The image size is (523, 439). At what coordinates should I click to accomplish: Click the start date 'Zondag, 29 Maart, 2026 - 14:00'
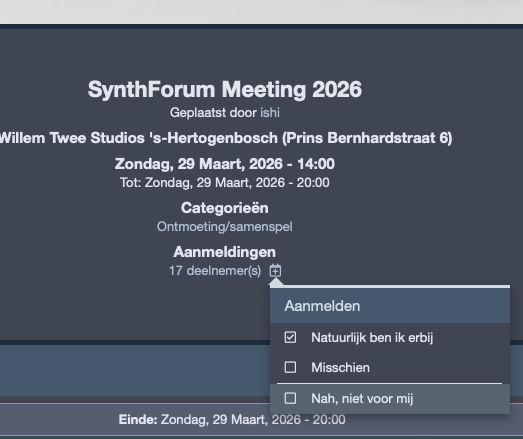(x=224, y=164)
